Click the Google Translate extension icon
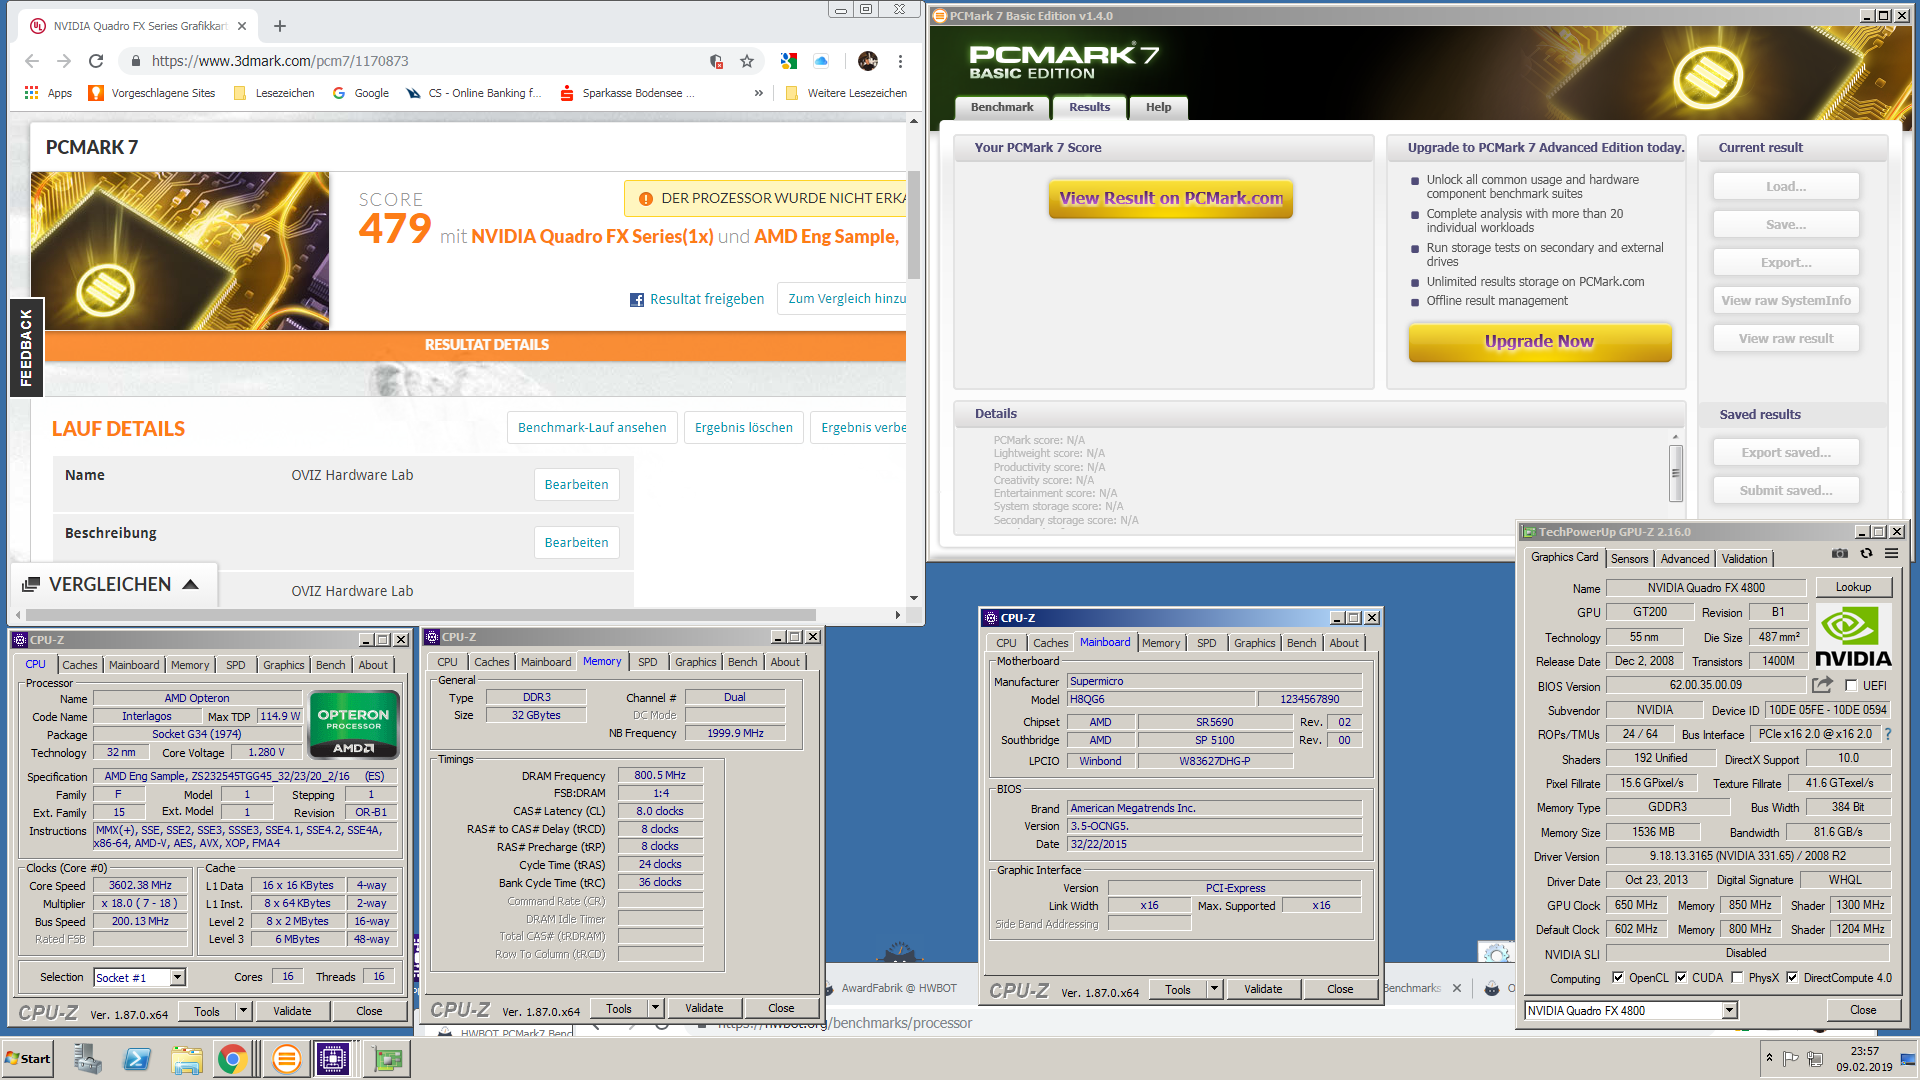 click(789, 61)
